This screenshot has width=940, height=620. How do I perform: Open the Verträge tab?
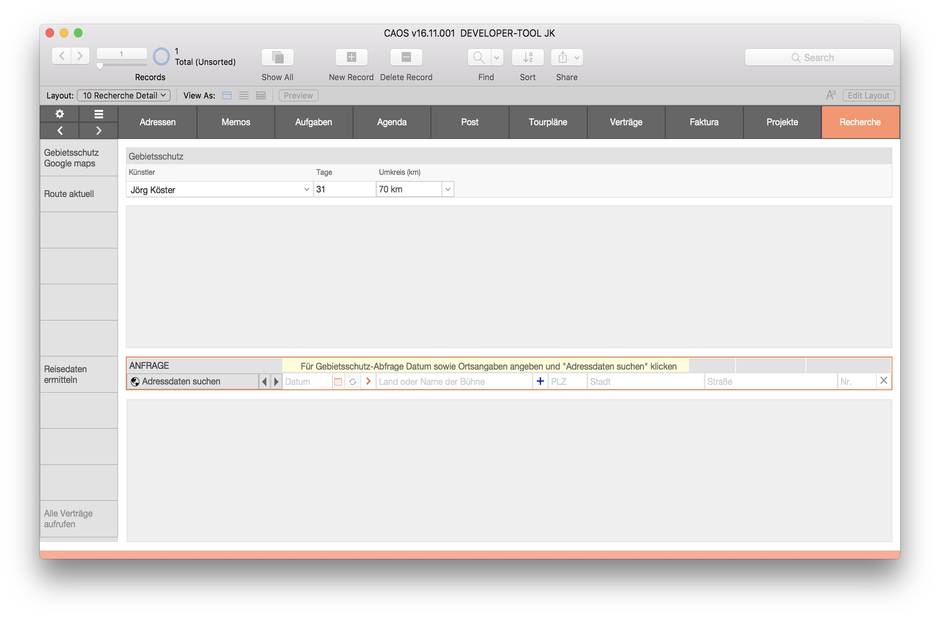[626, 122]
